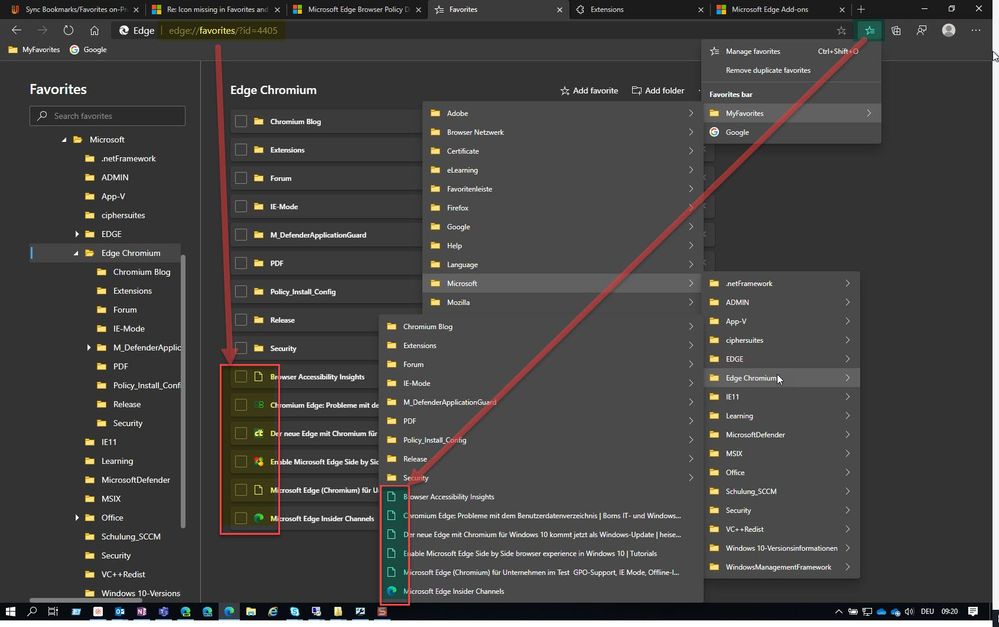The width and height of the screenshot is (999, 627).
Task: Expand the .netFramework submenu arrow
Action: coord(847,284)
